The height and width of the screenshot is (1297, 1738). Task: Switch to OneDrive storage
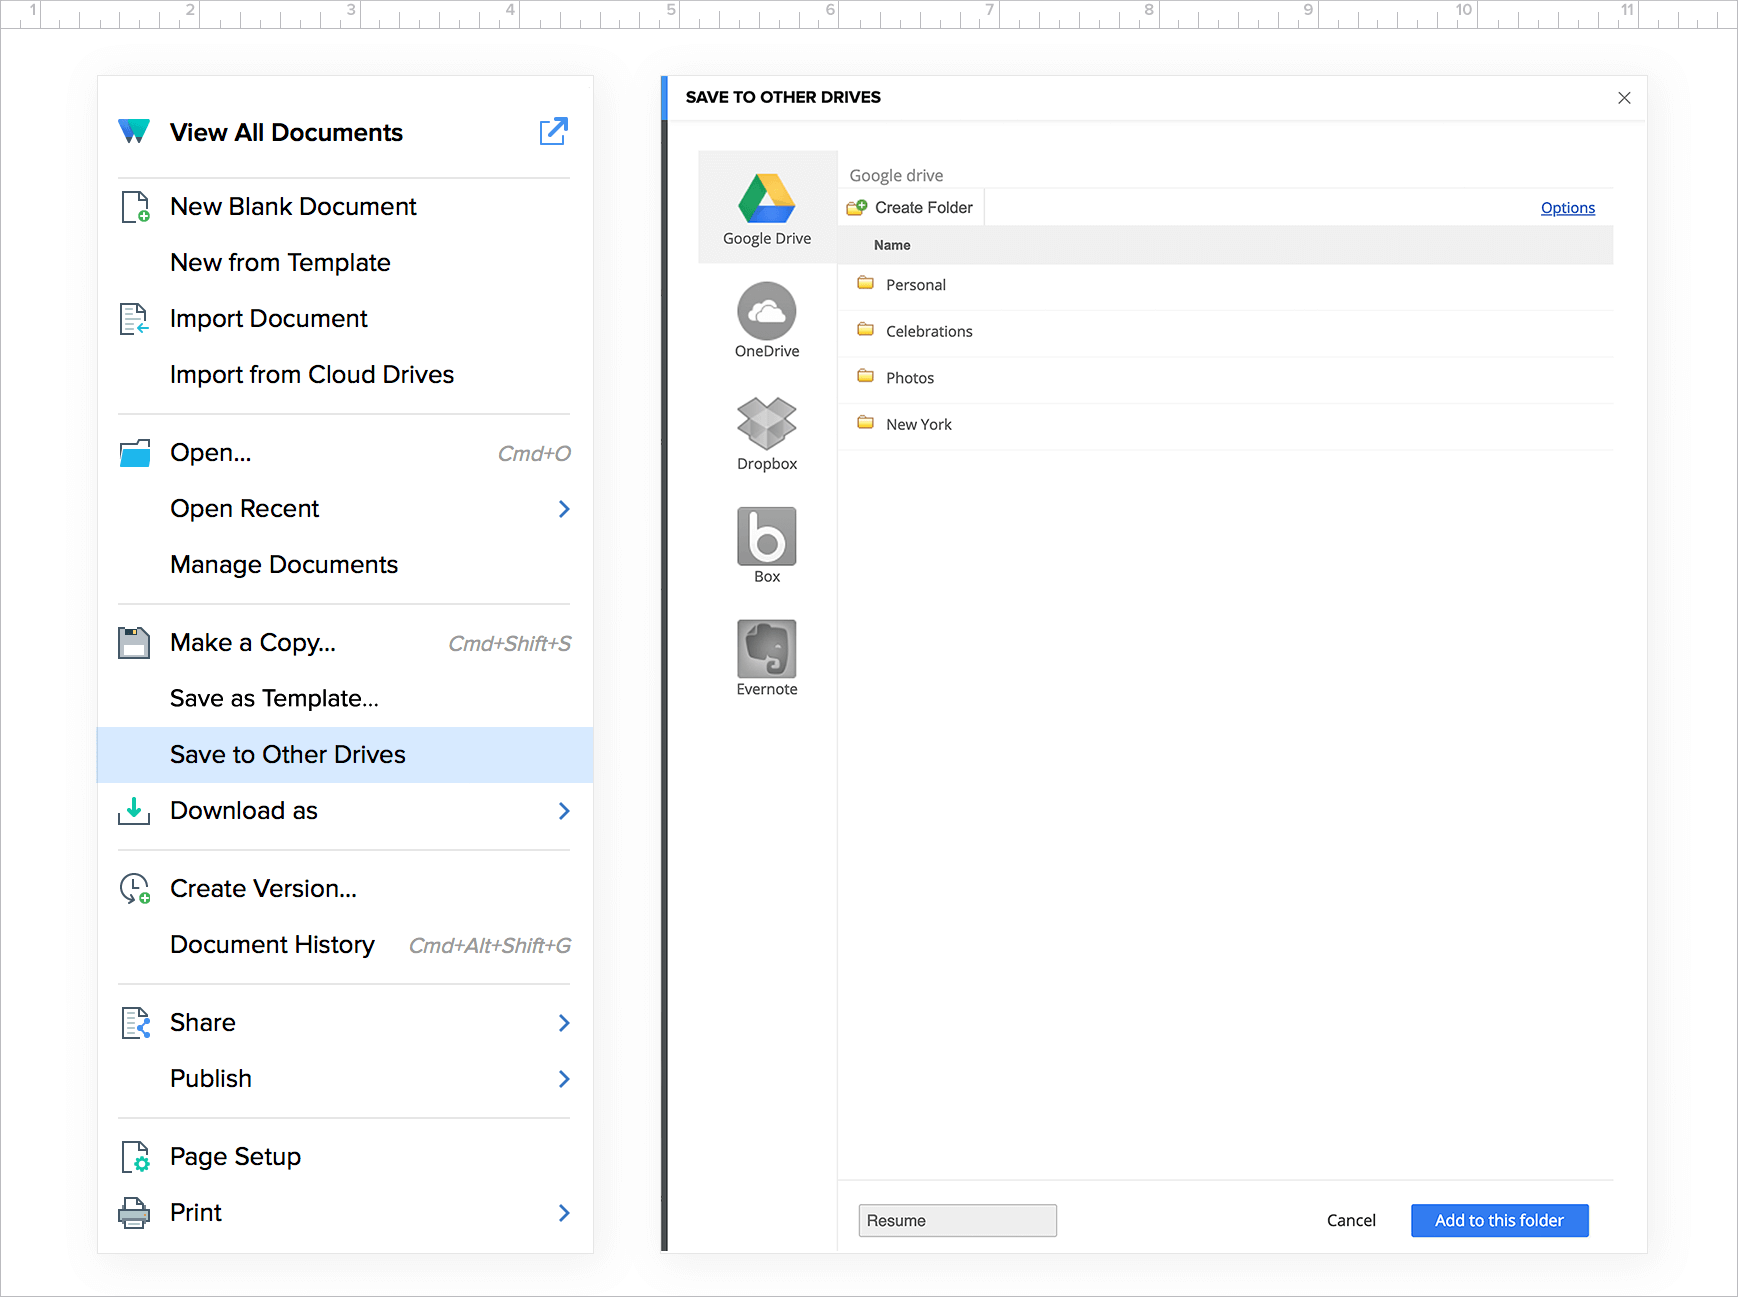pos(766,312)
